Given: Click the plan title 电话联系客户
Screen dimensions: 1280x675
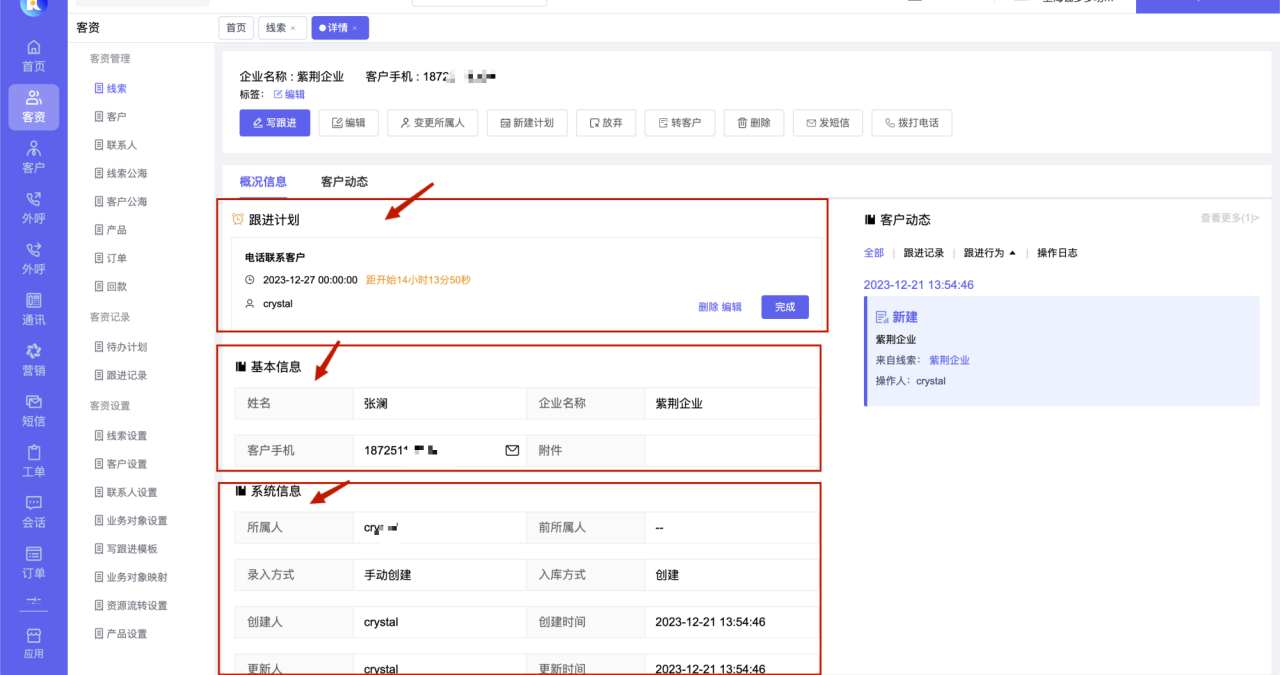Looking at the screenshot, I should [275, 258].
